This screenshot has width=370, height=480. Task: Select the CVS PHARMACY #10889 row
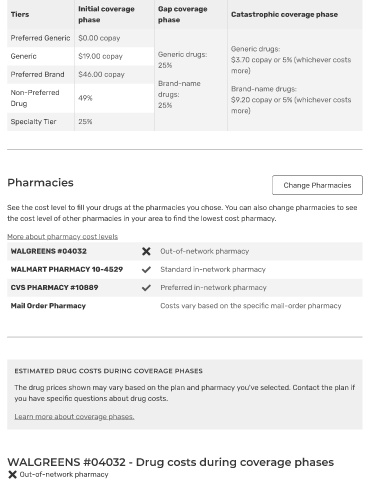(x=185, y=287)
